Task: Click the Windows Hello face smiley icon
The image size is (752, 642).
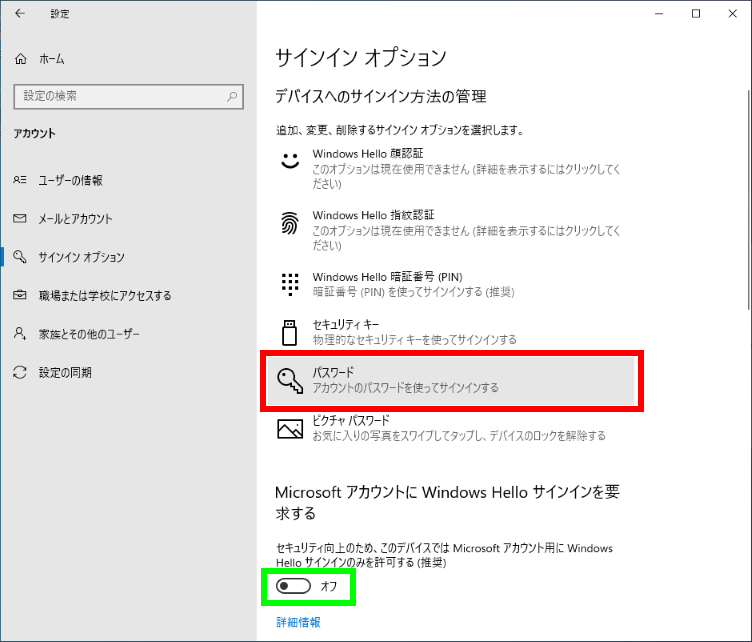Action: point(290,160)
